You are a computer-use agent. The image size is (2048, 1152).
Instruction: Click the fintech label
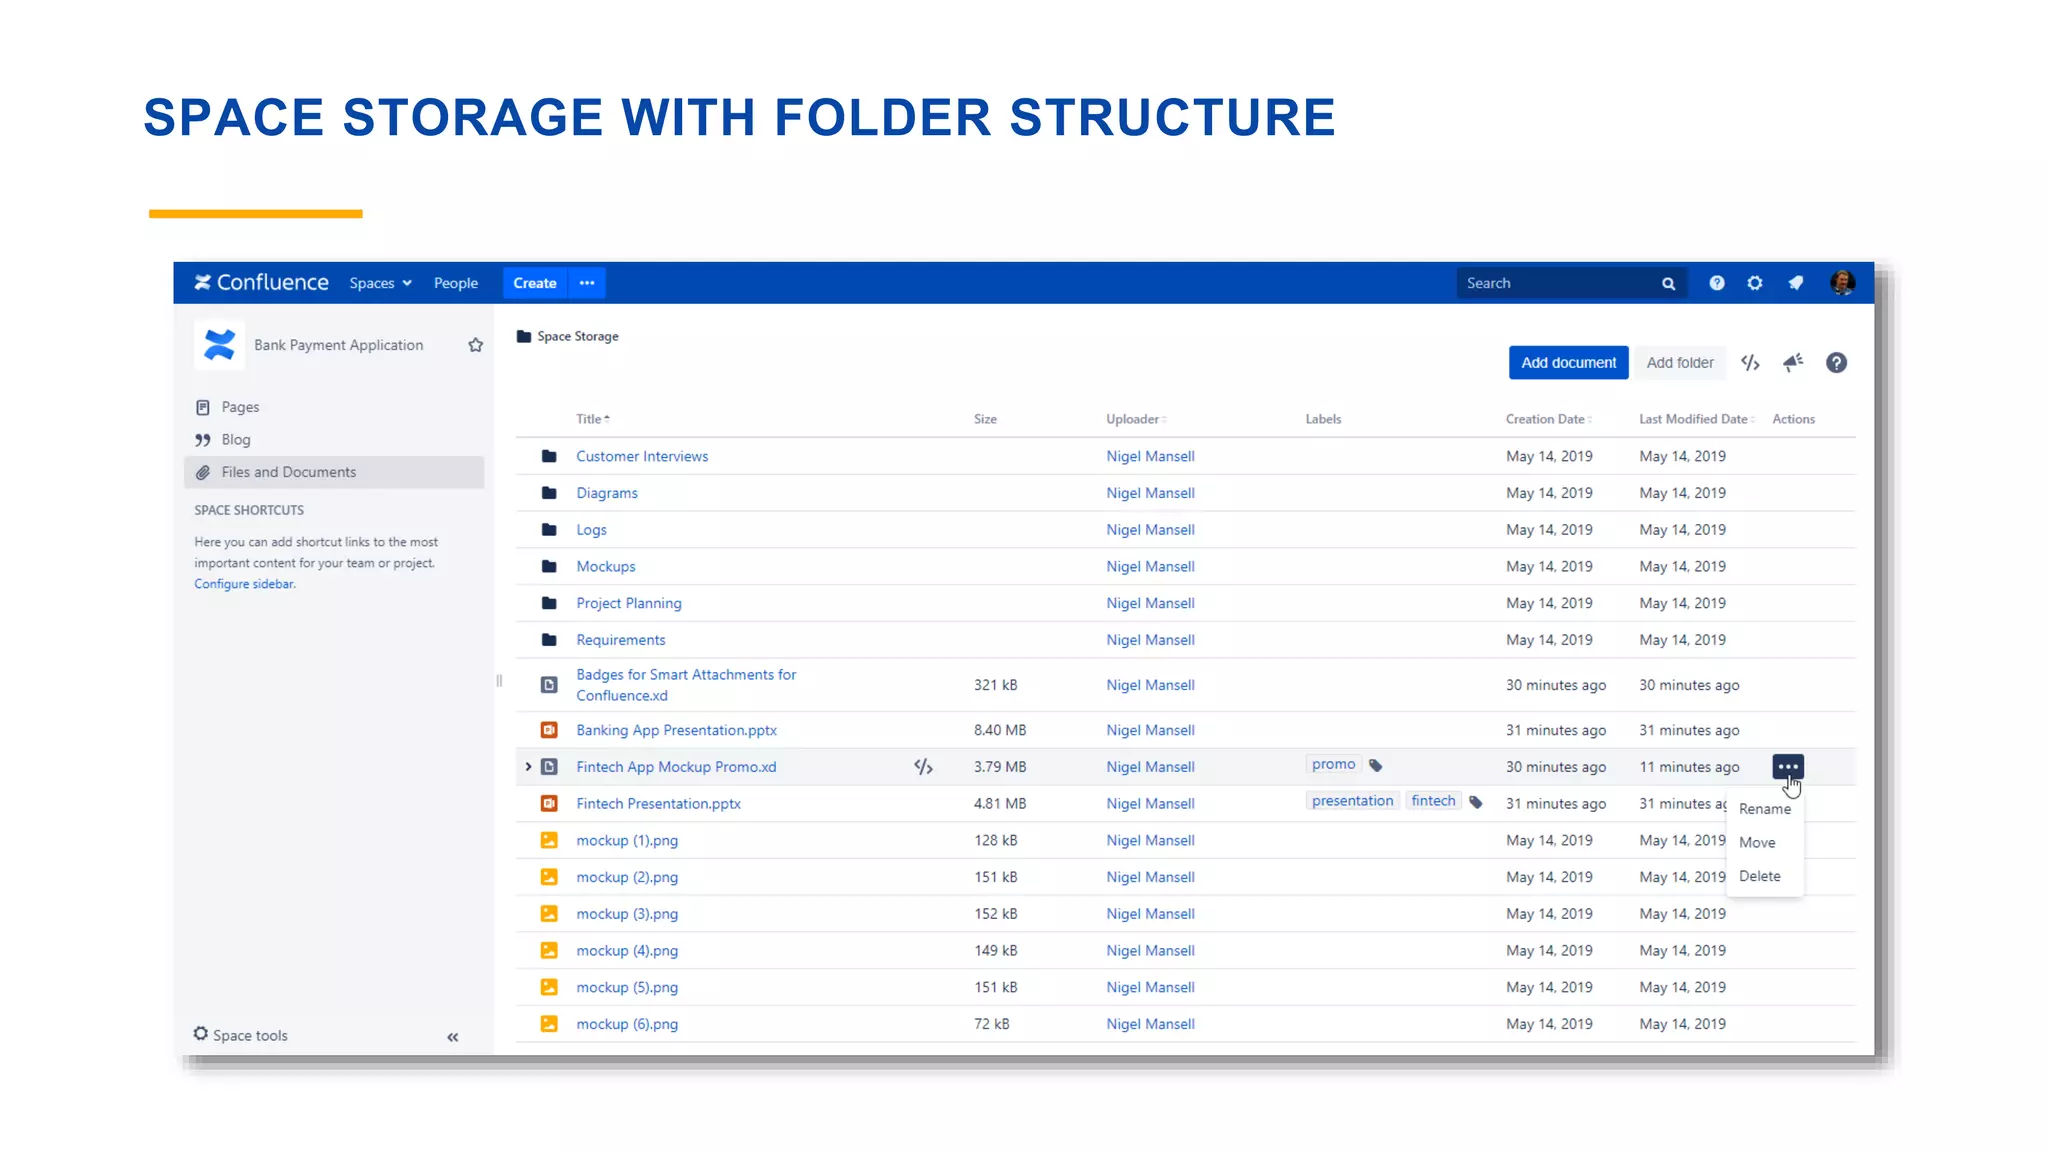(x=1433, y=801)
